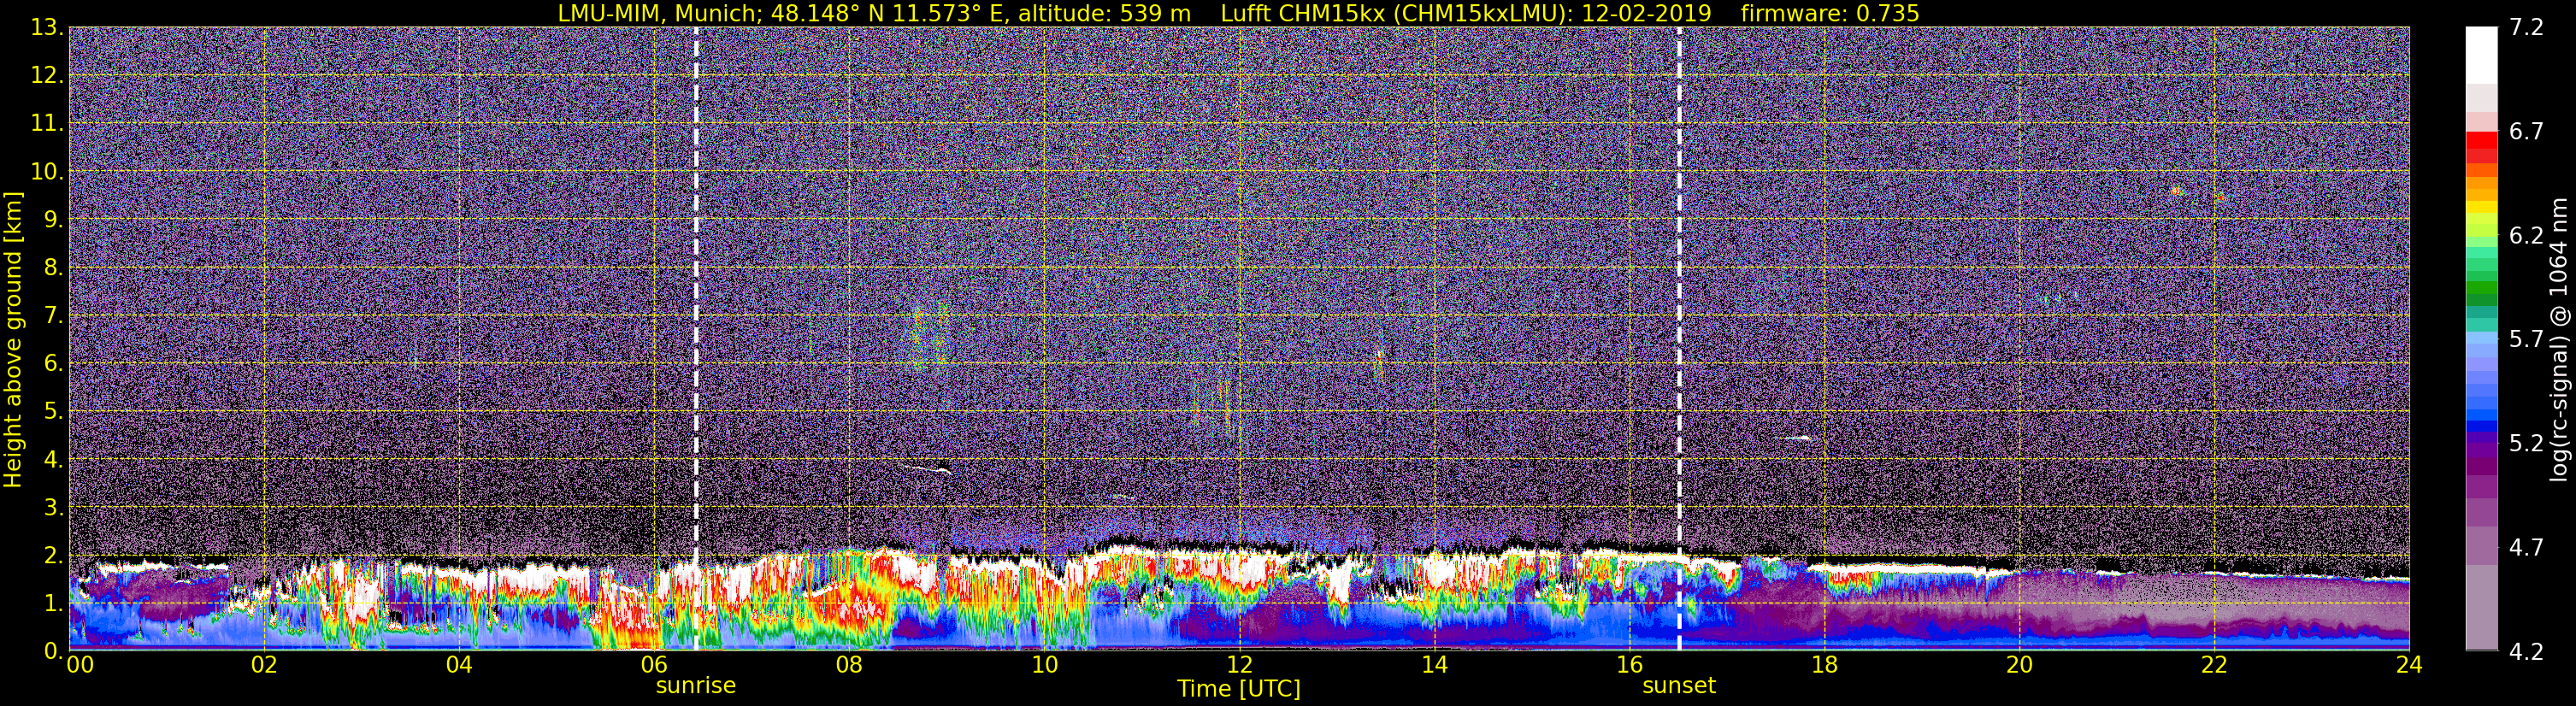Click the '20' time tick label
2576x706 pixels.
[x=2019, y=665]
